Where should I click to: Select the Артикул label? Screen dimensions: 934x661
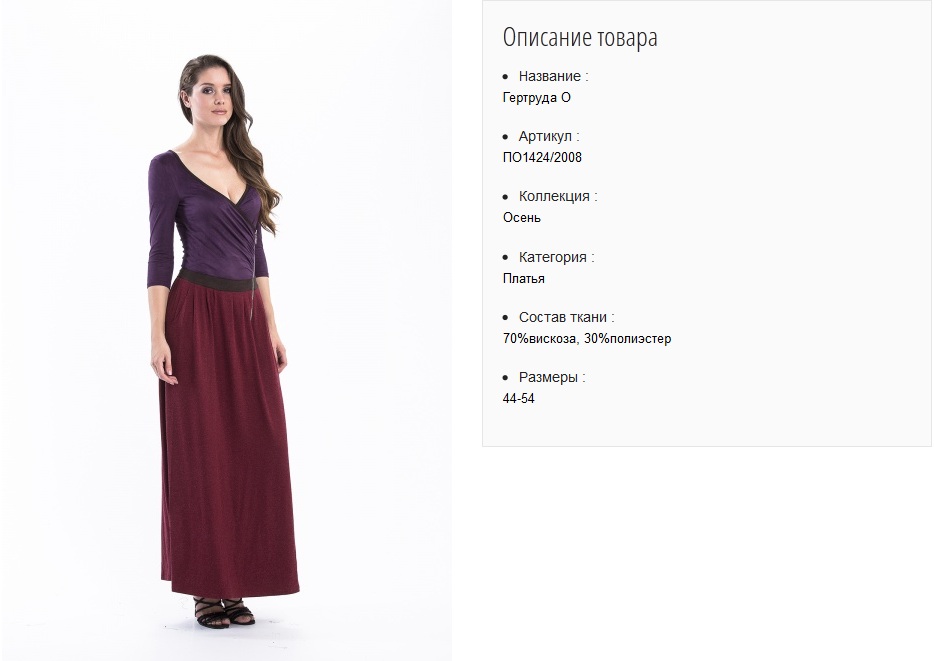point(549,136)
